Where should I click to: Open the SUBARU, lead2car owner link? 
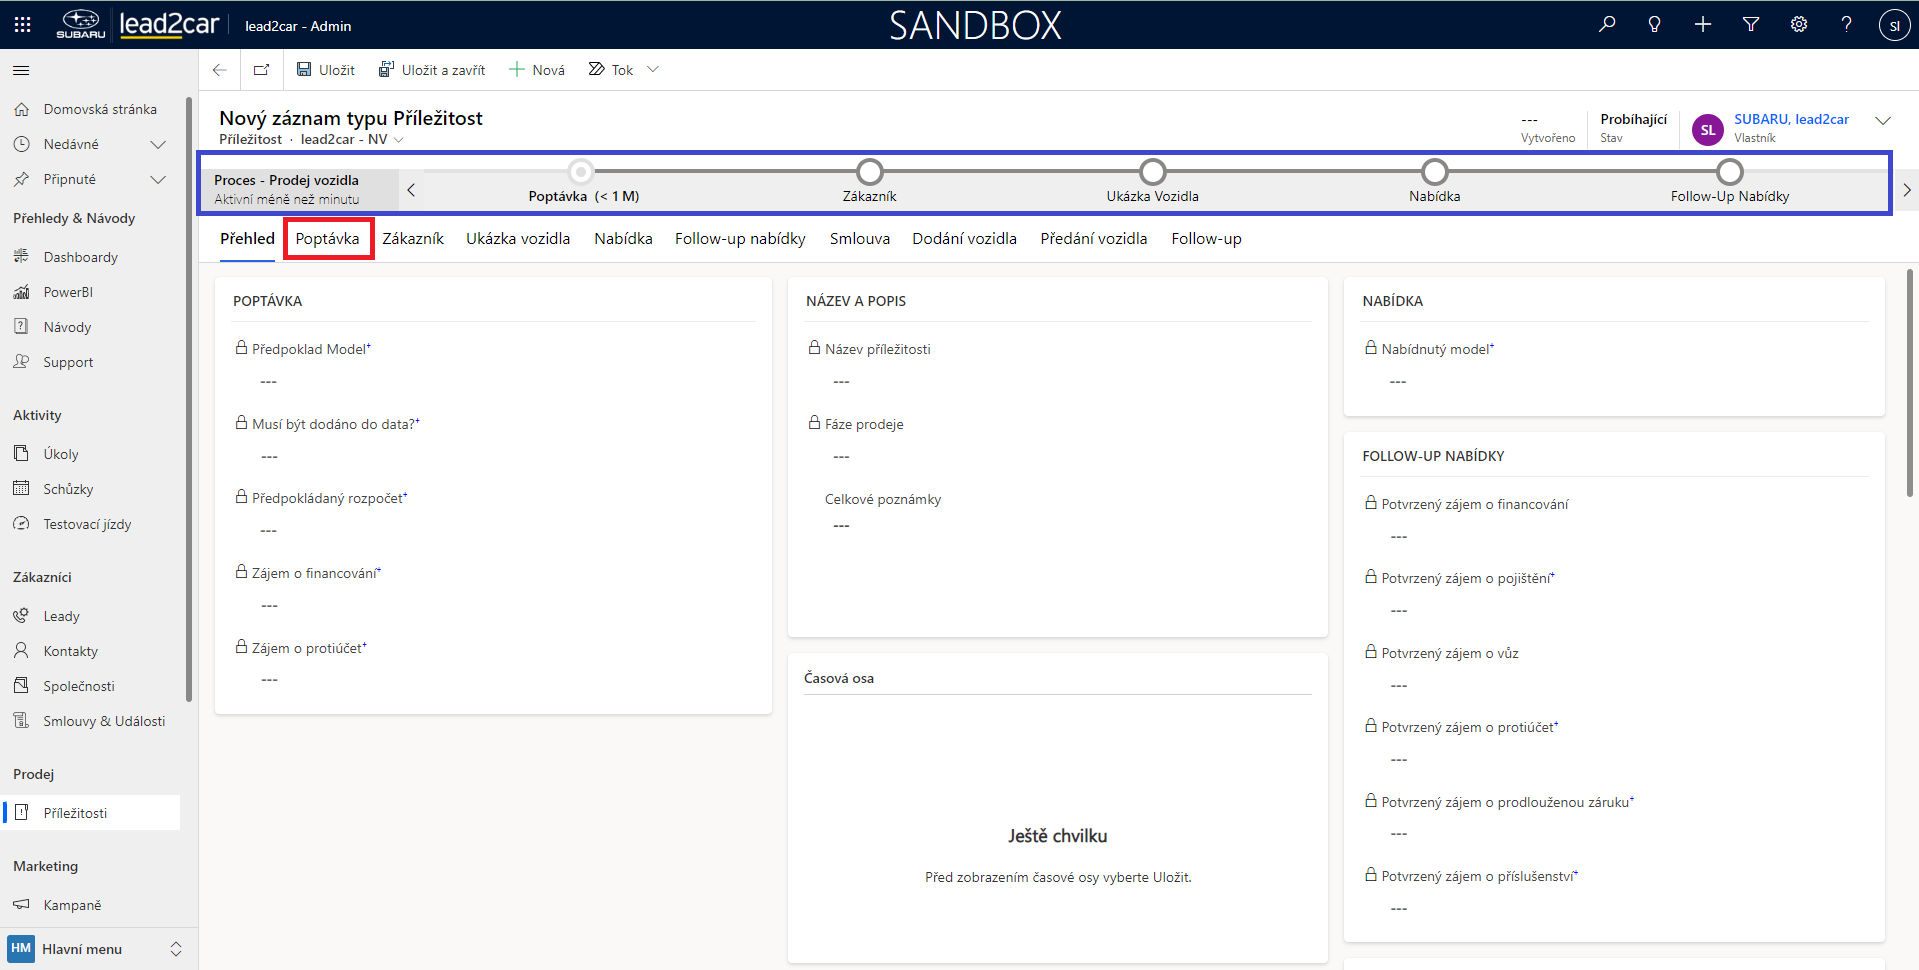pos(1791,119)
